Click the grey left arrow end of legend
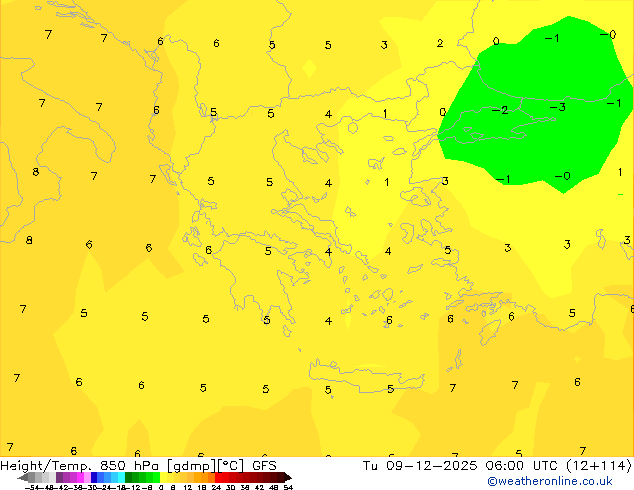Viewport: 634px width, 490px height. [23, 477]
